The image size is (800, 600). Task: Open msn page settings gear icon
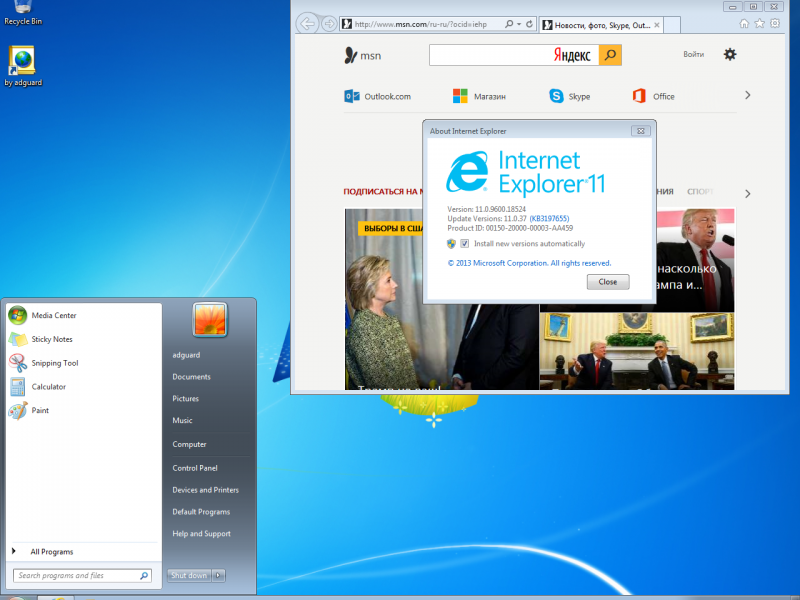(730, 54)
